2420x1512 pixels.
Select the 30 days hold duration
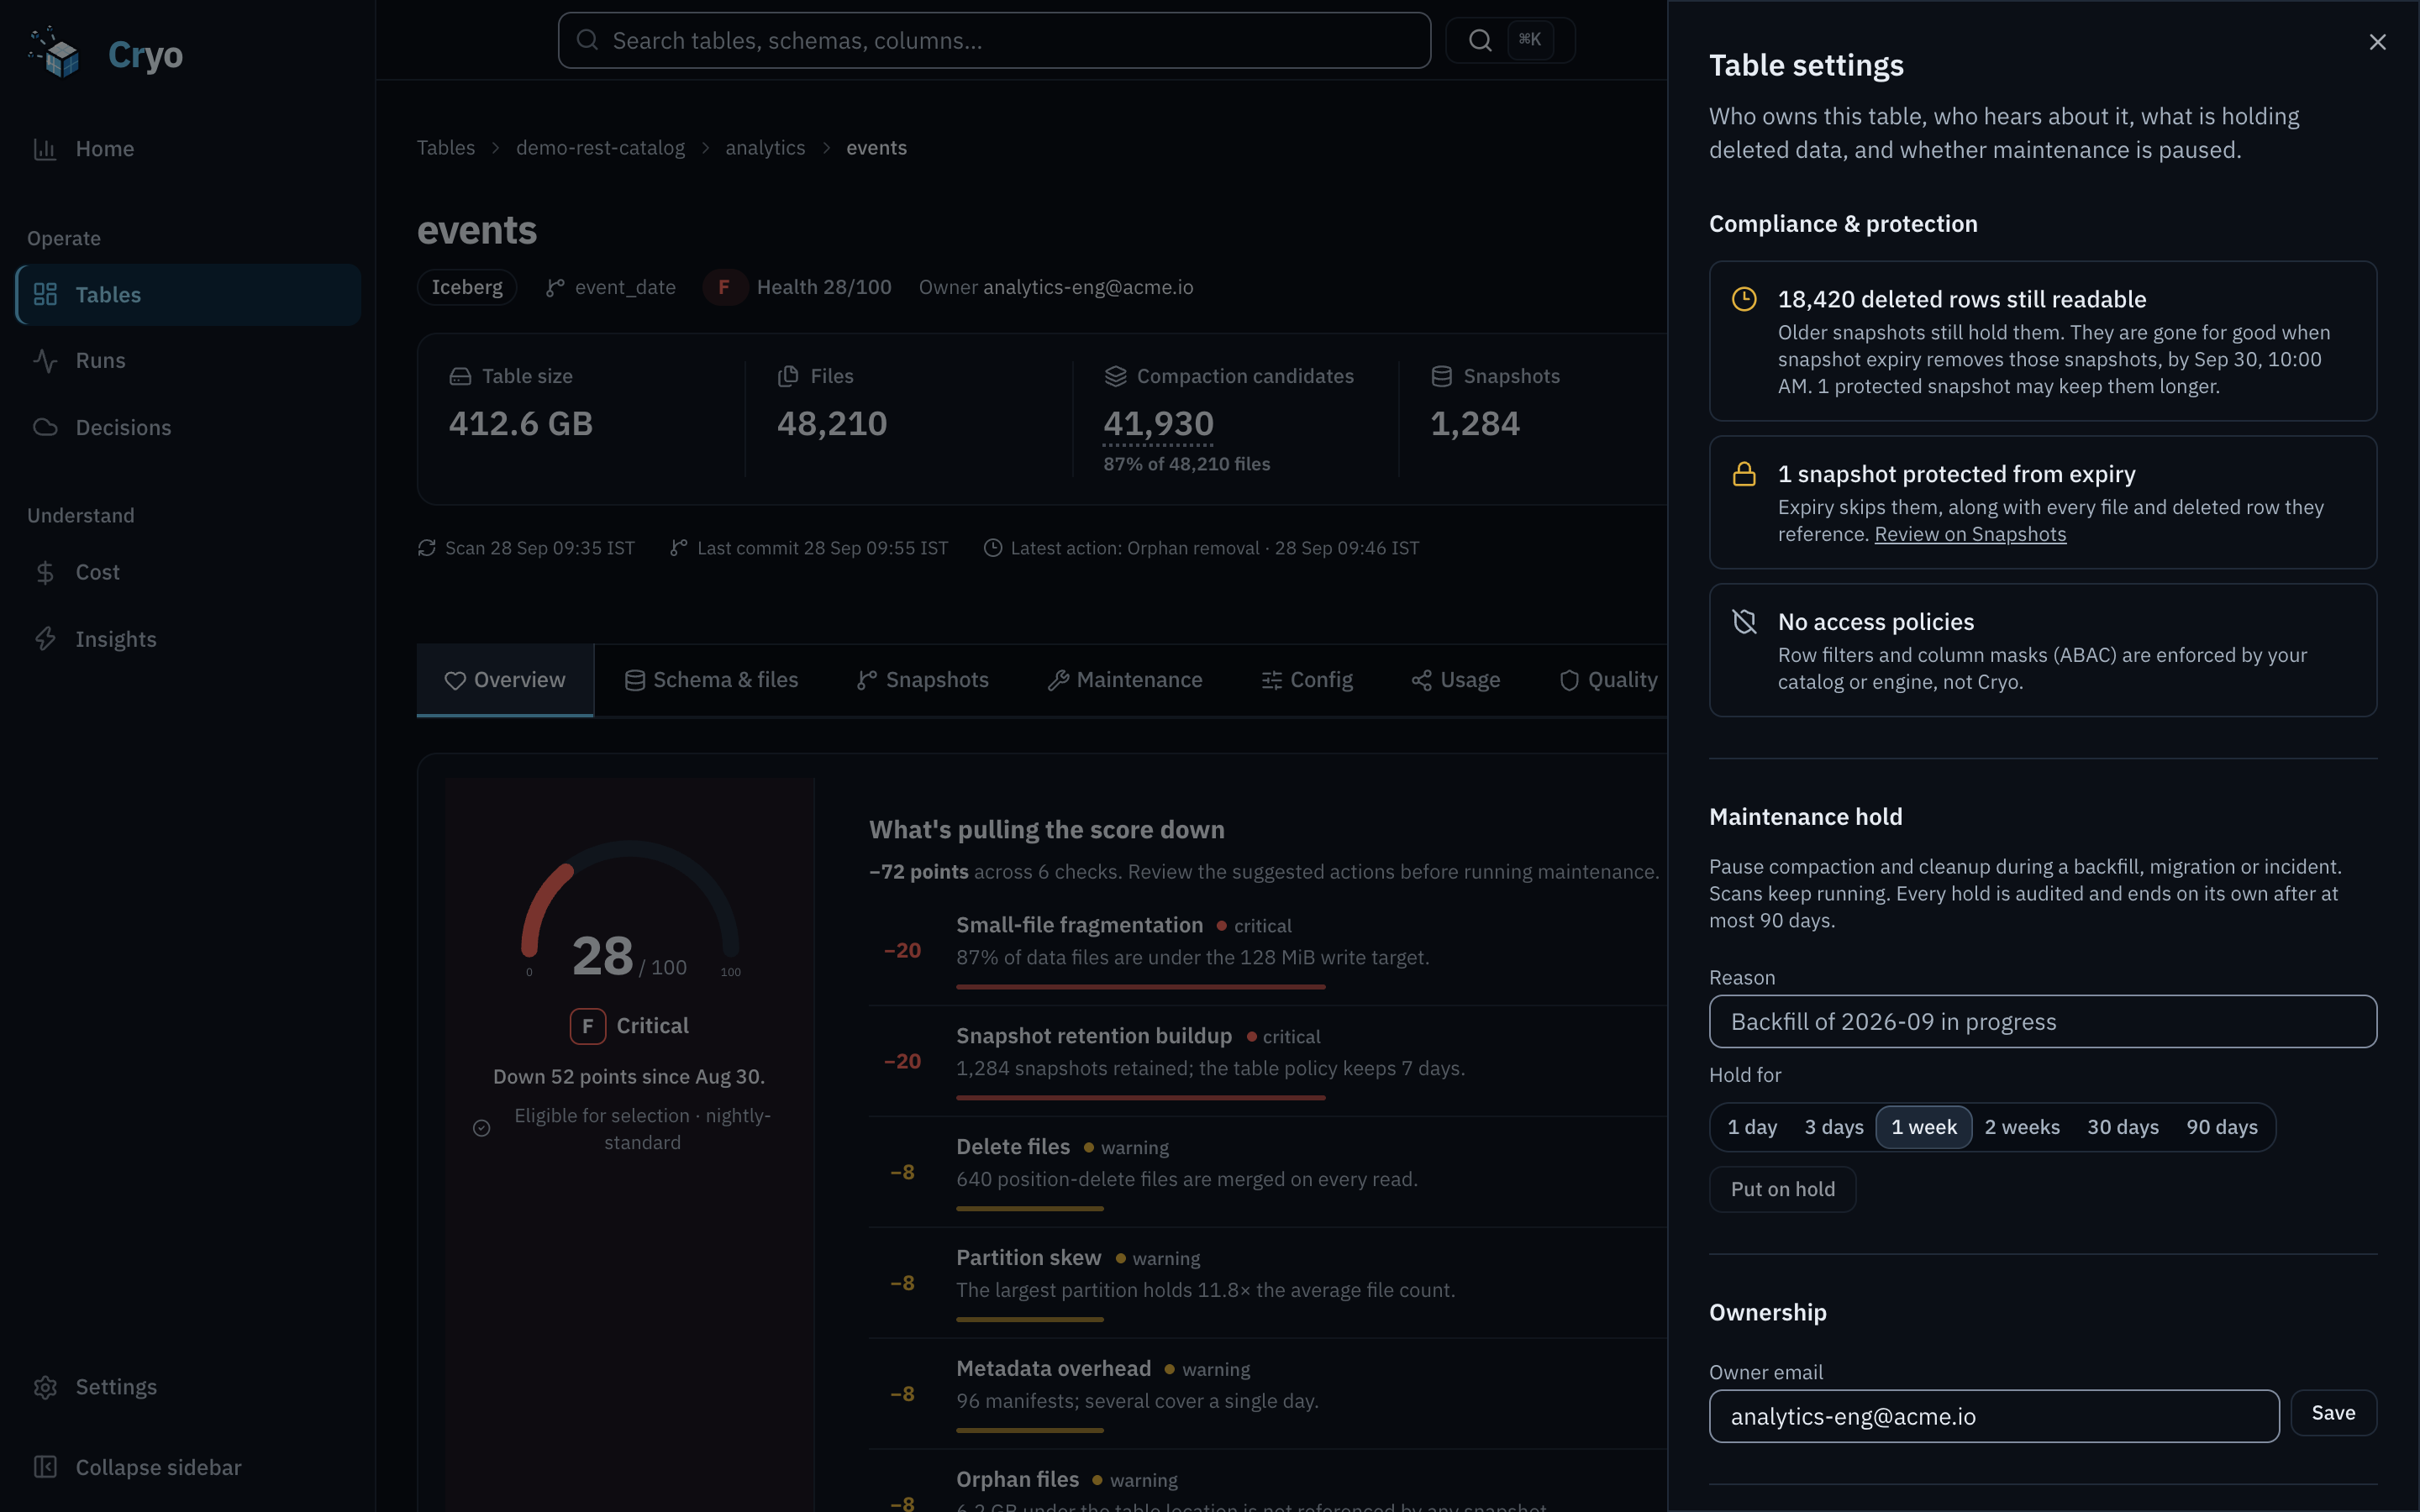pos(2122,1127)
